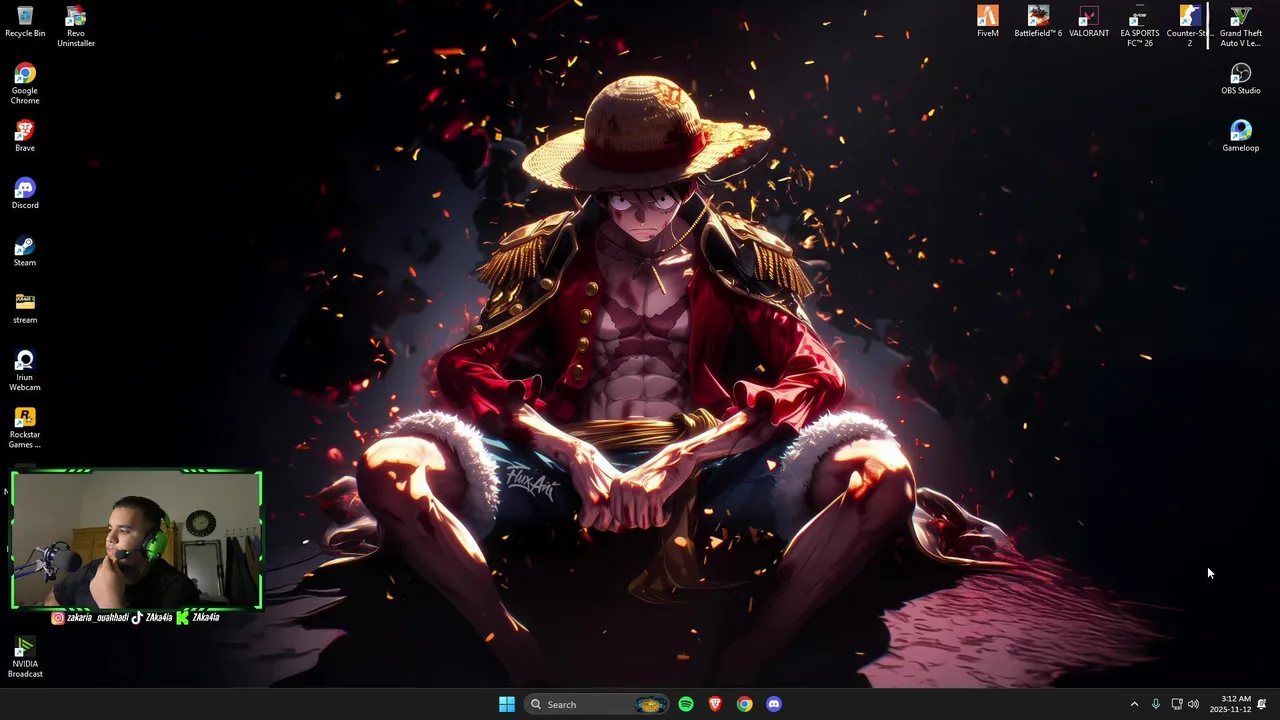1280x720 pixels.
Task: Select the Recycle Bin desktop icon
Action: pos(25,22)
